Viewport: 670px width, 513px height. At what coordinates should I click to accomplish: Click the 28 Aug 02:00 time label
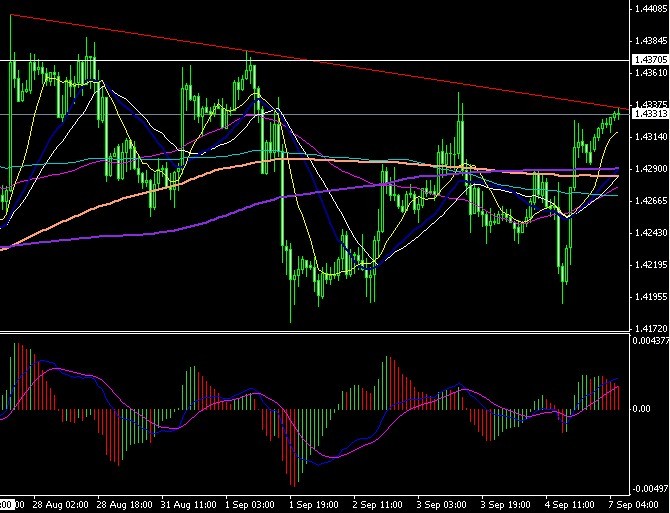pos(61,504)
